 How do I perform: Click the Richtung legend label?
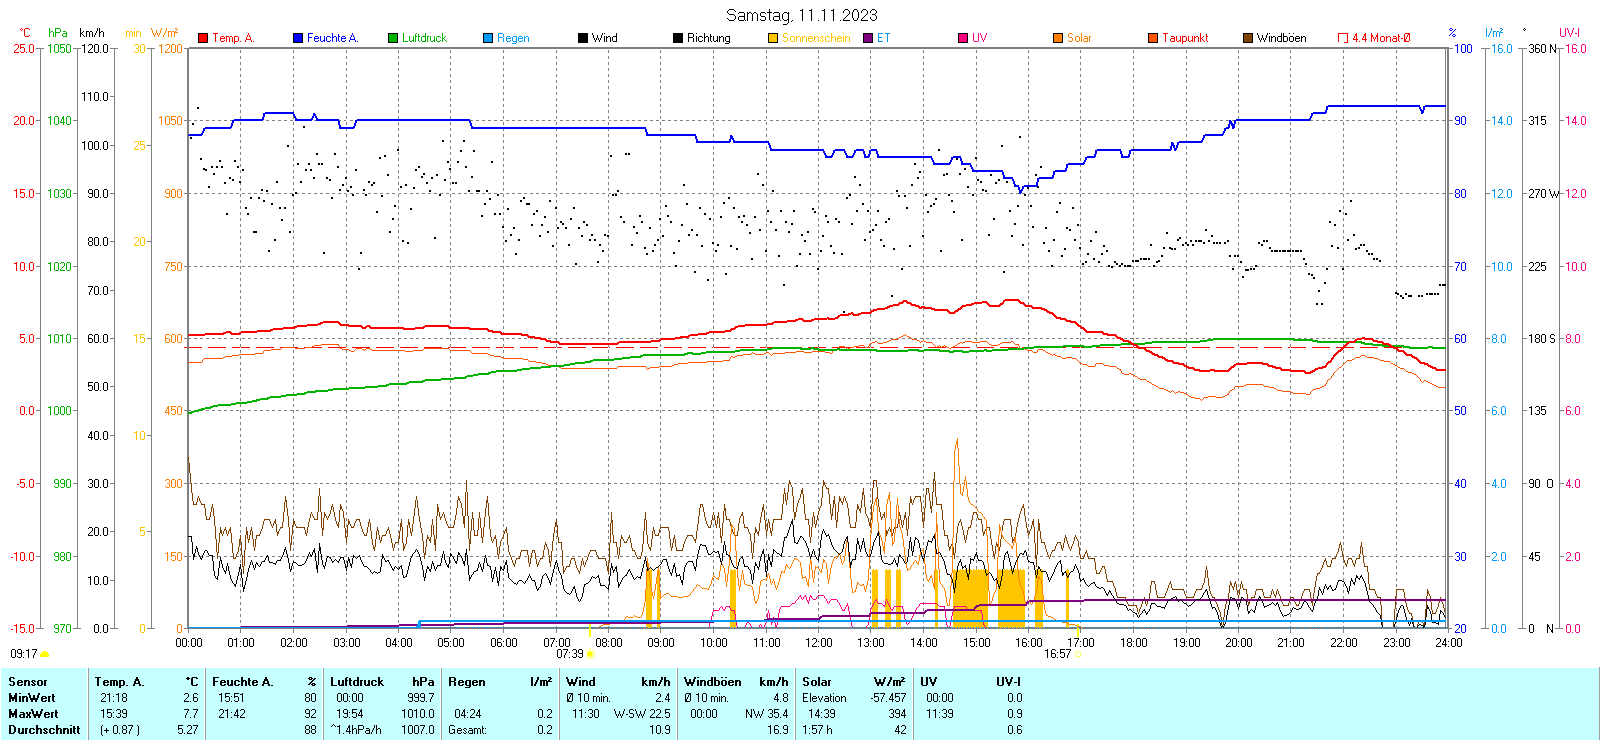click(x=708, y=38)
